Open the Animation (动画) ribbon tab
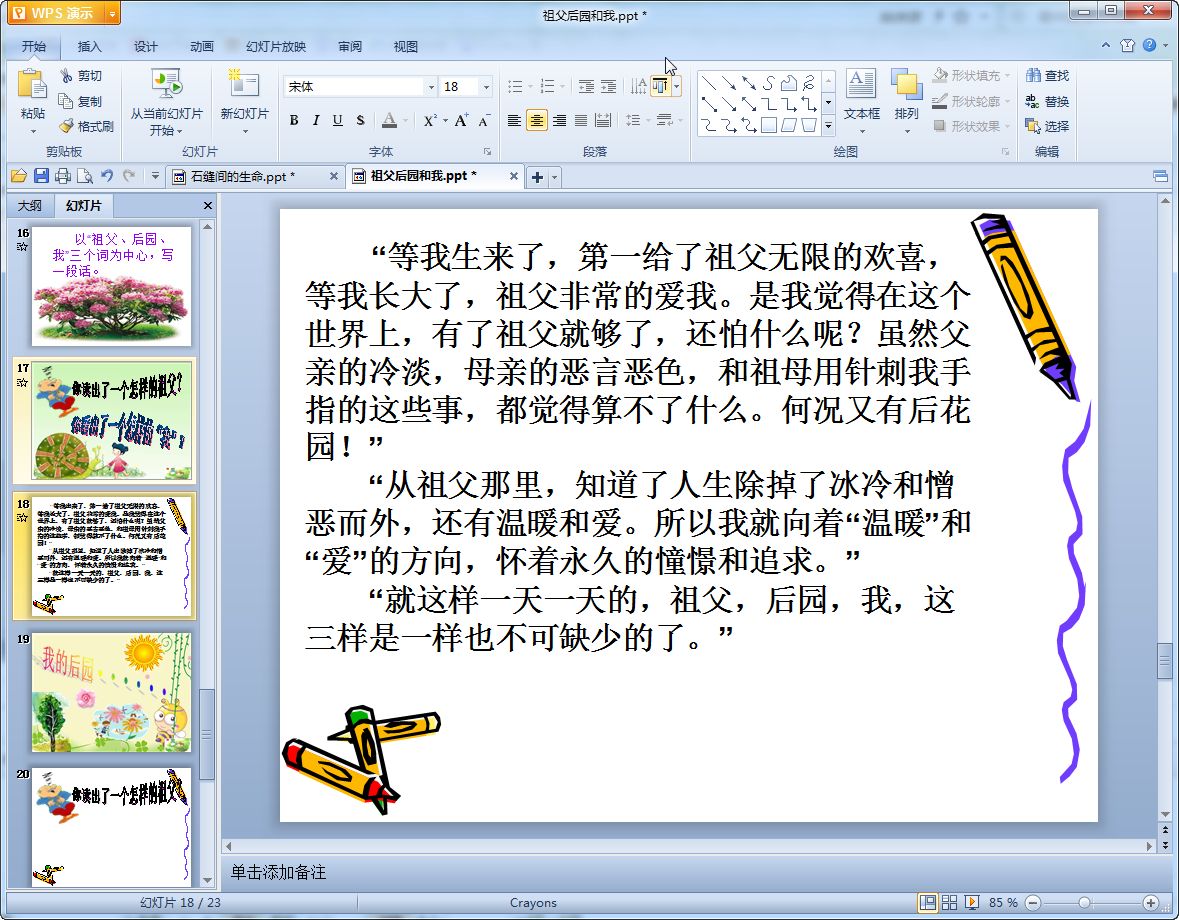This screenshot has width=1179, height=920. click(202, 47)
